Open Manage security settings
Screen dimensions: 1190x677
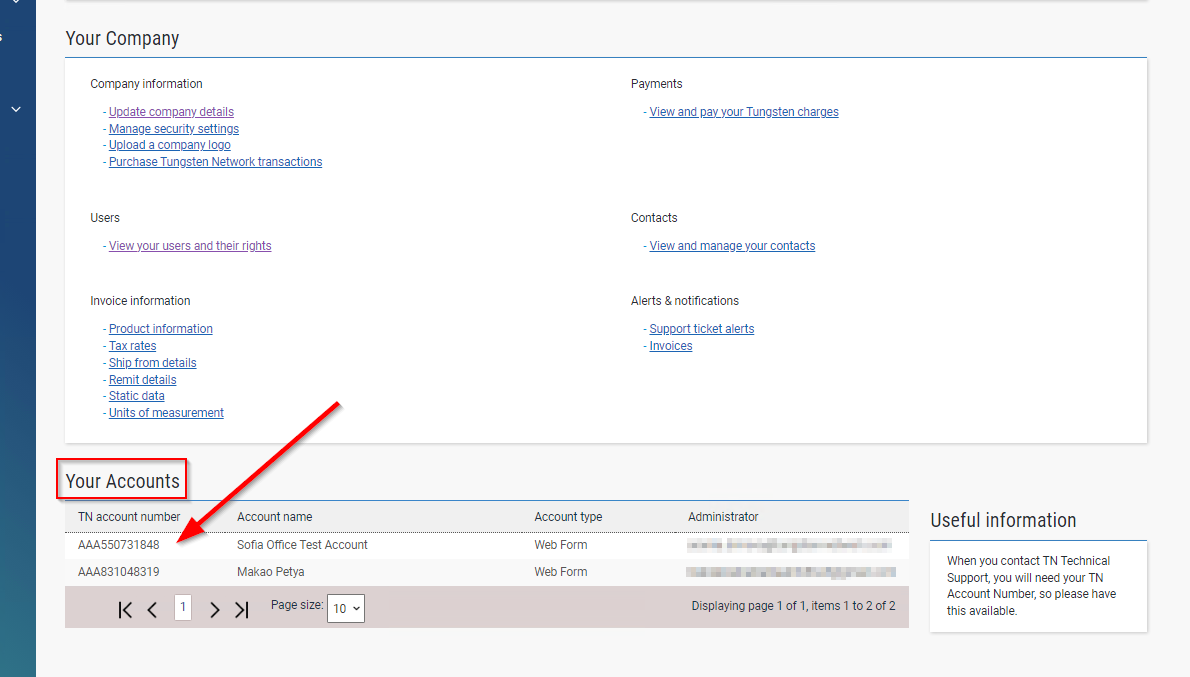point(173,128)
